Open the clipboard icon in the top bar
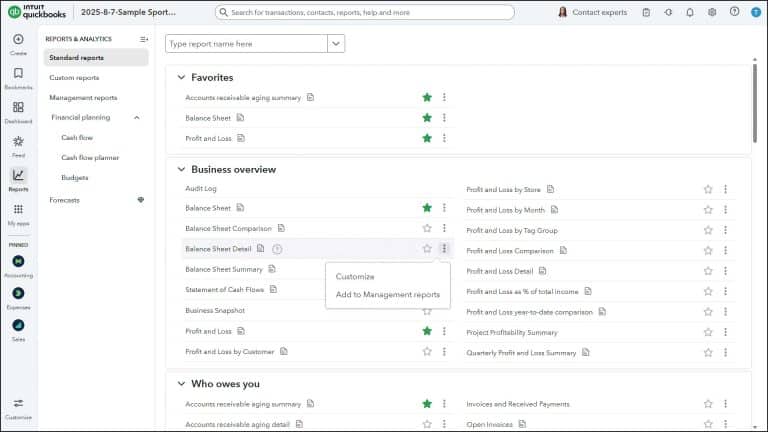Viewport: 768px width, 432px height. click(x=646, y=12)
